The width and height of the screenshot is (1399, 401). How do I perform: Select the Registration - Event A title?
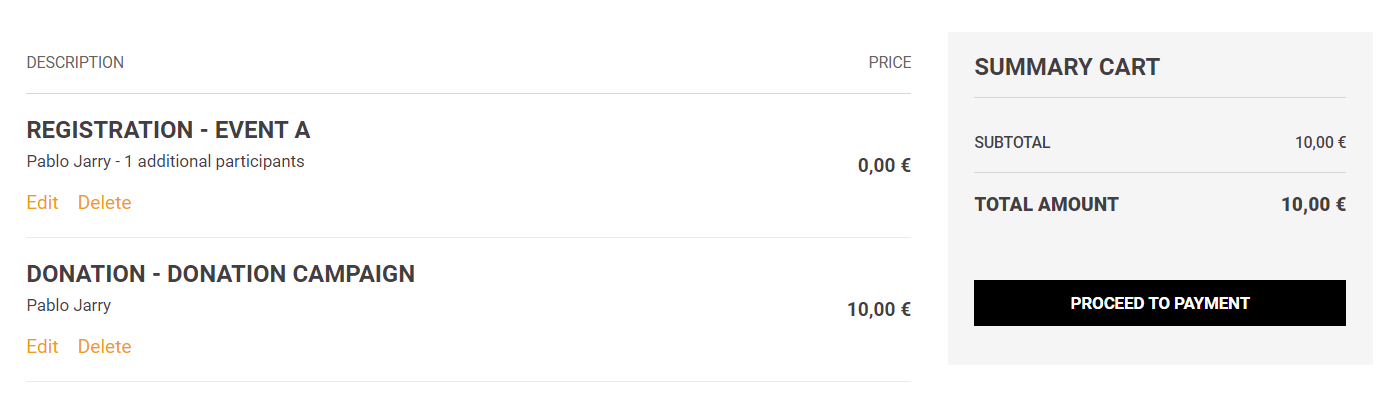click(168, 130)
